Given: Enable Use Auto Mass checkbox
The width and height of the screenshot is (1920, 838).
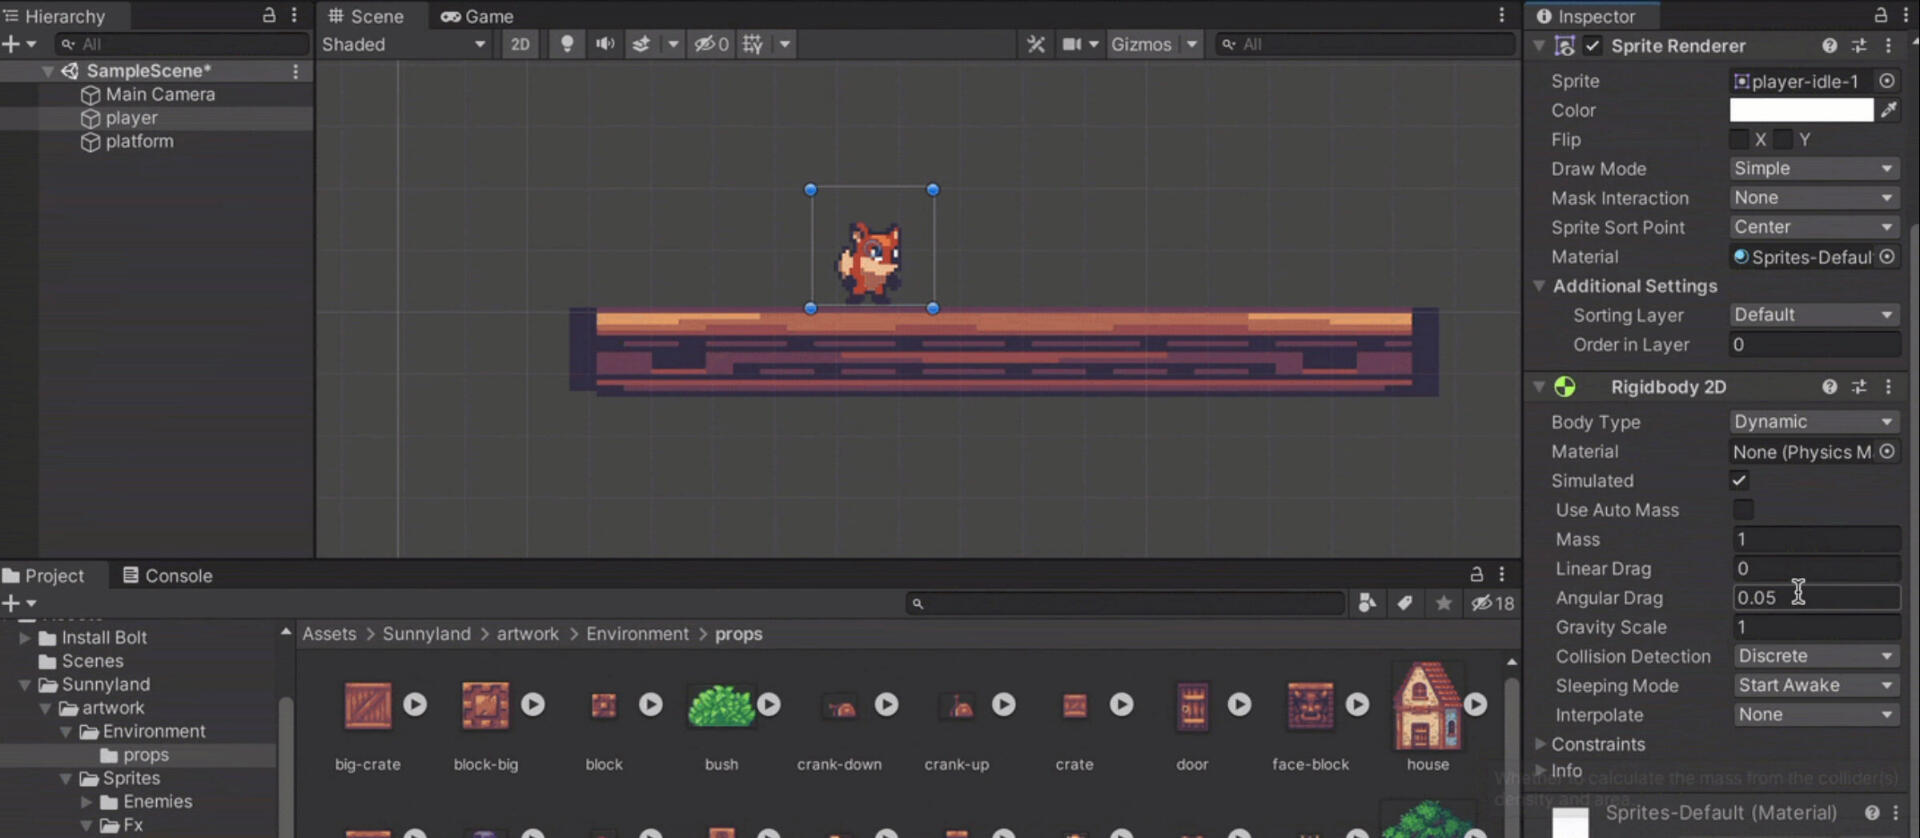Looking at the screenshot, I should (x=1743, y=510).
